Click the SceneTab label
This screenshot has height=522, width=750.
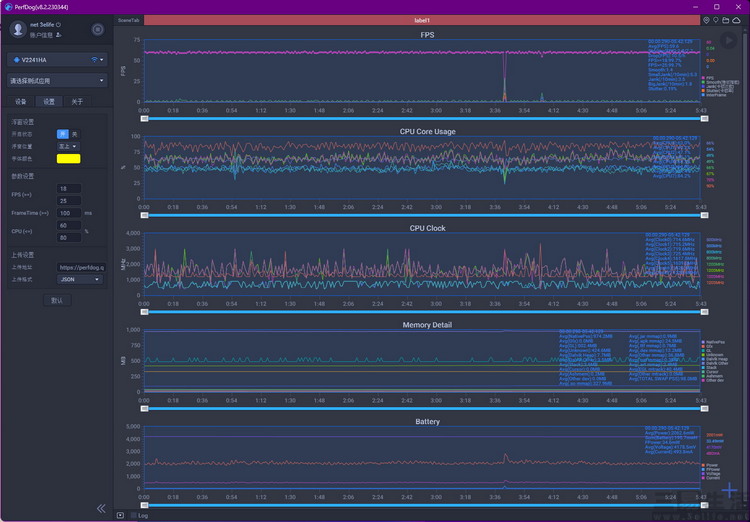pyautogui.click(x=129, y=20)
